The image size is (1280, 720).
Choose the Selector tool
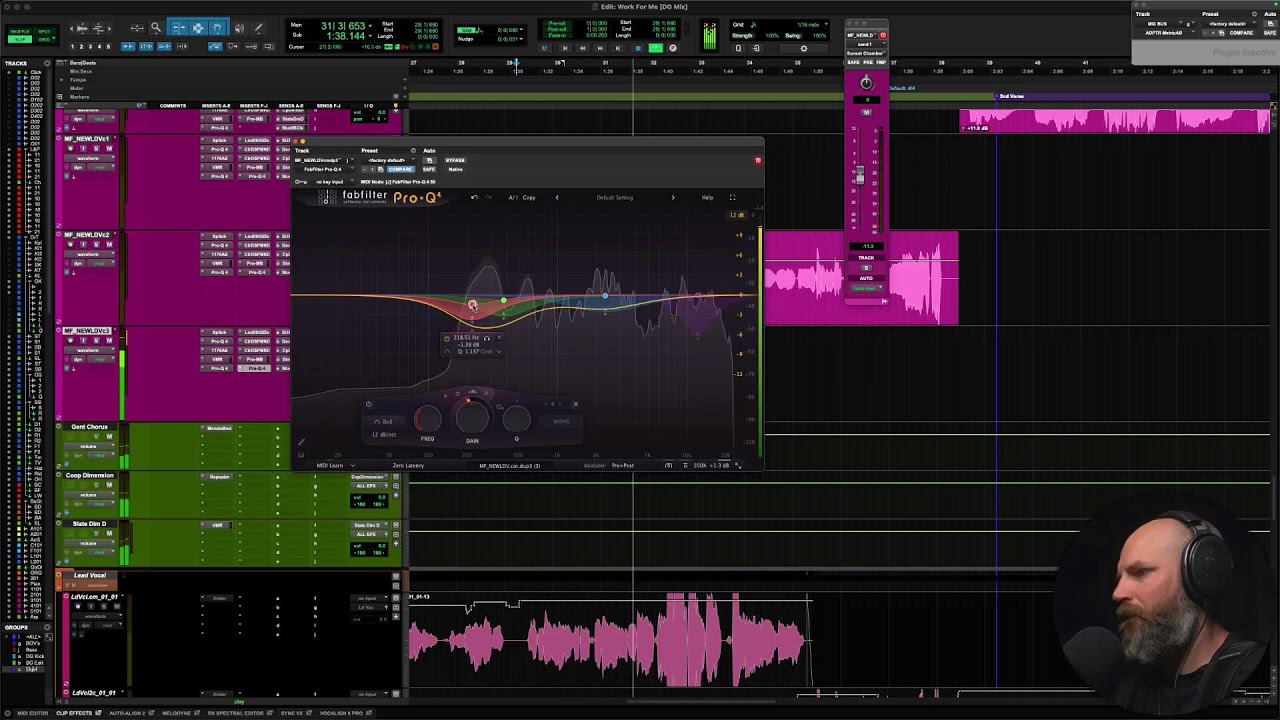coord(198,28)
